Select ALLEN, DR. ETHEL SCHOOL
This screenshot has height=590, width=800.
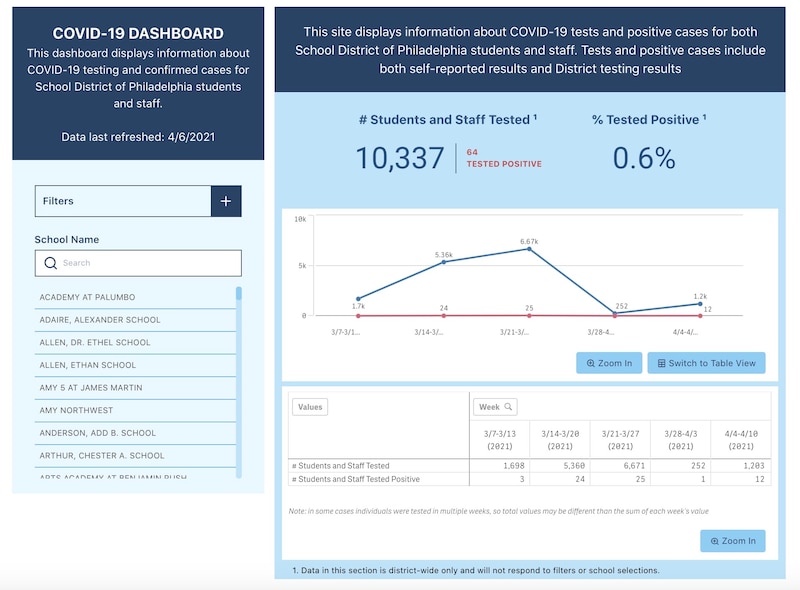pos(94,342)
